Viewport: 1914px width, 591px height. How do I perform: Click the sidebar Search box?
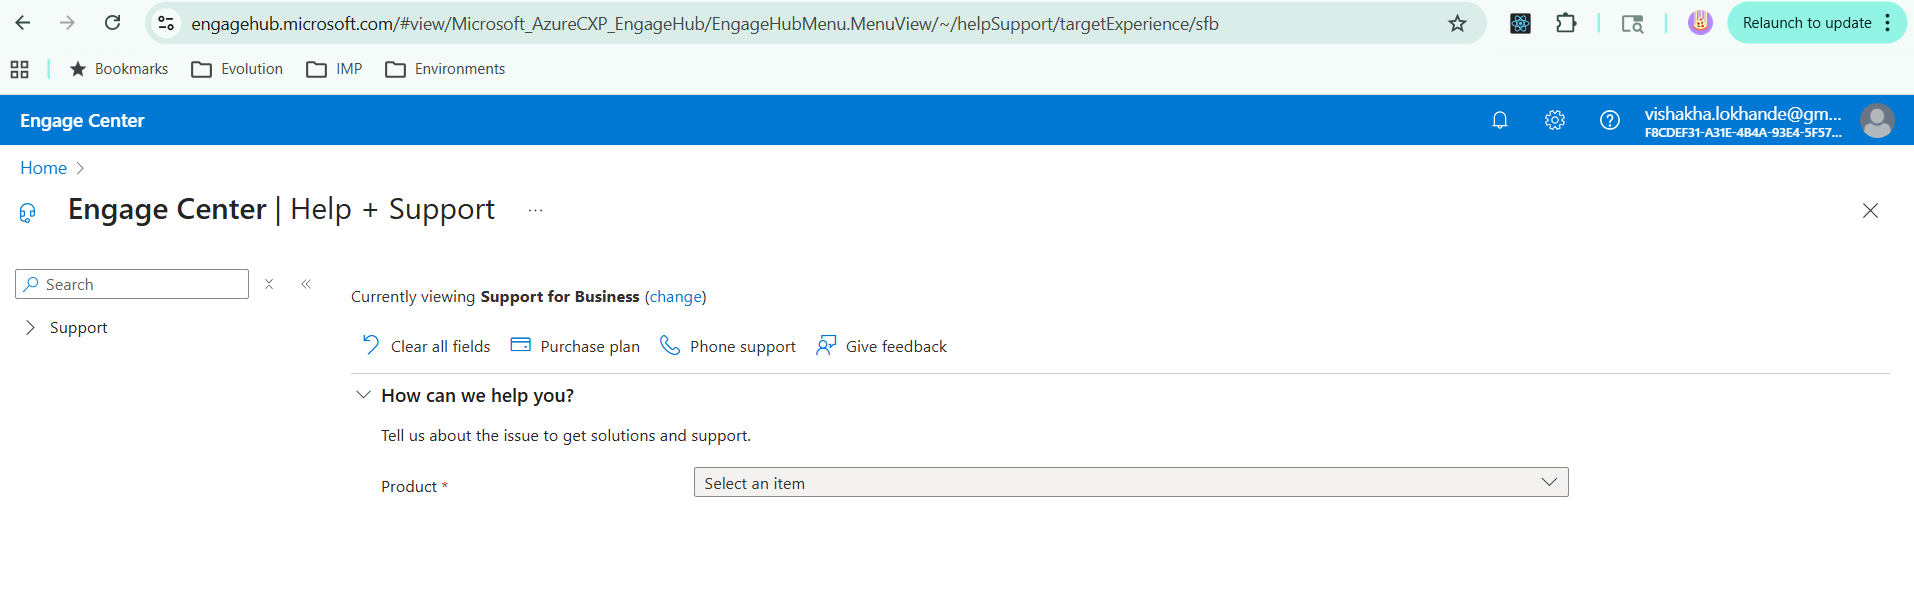(x=132, y=284)
